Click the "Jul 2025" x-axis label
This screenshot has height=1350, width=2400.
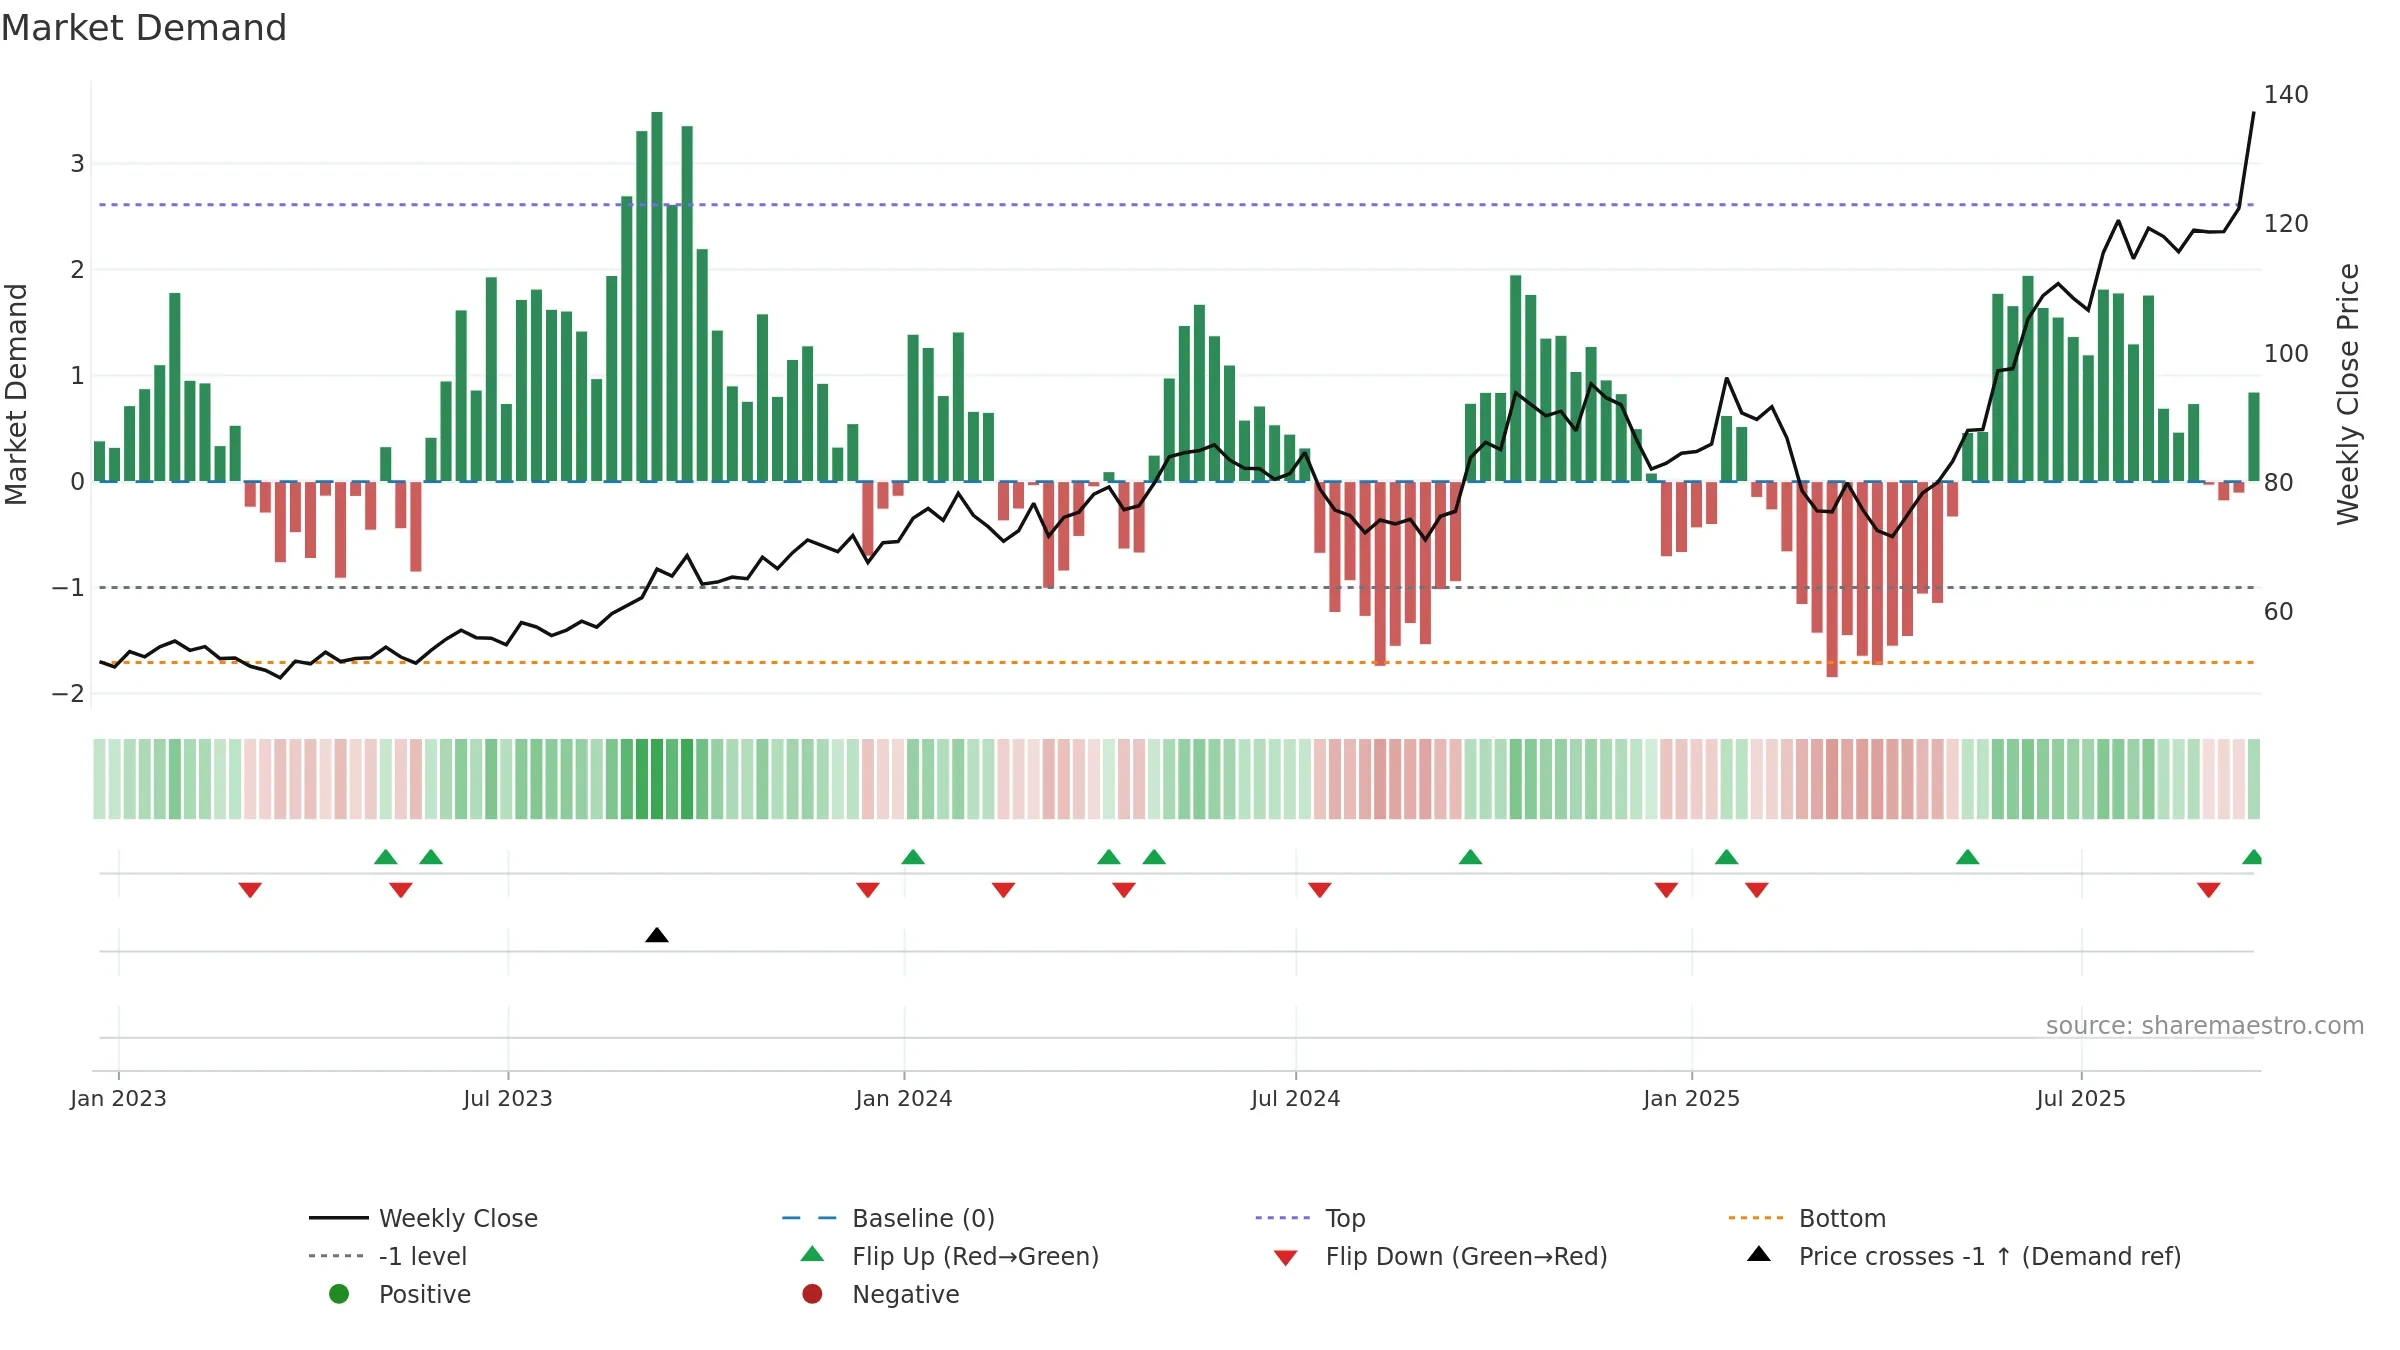2081,1098
